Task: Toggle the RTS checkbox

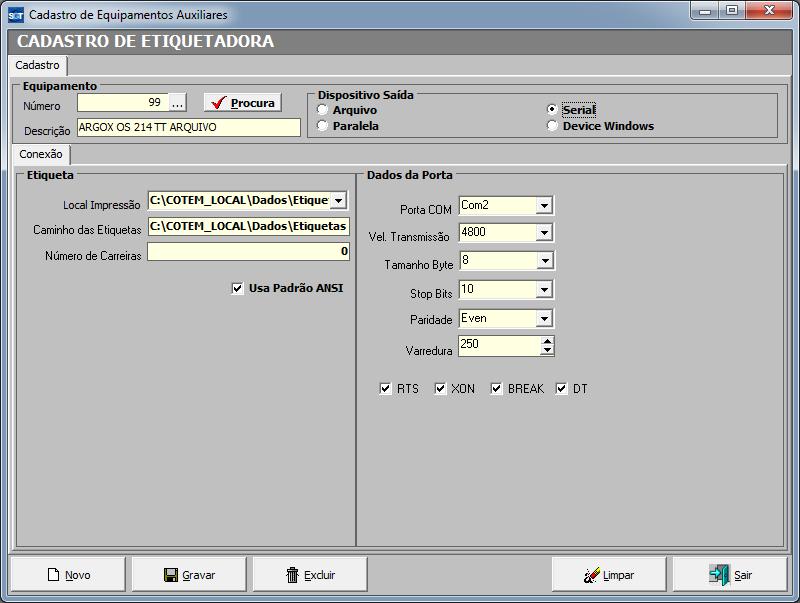Action: click(x=386, y=388)
